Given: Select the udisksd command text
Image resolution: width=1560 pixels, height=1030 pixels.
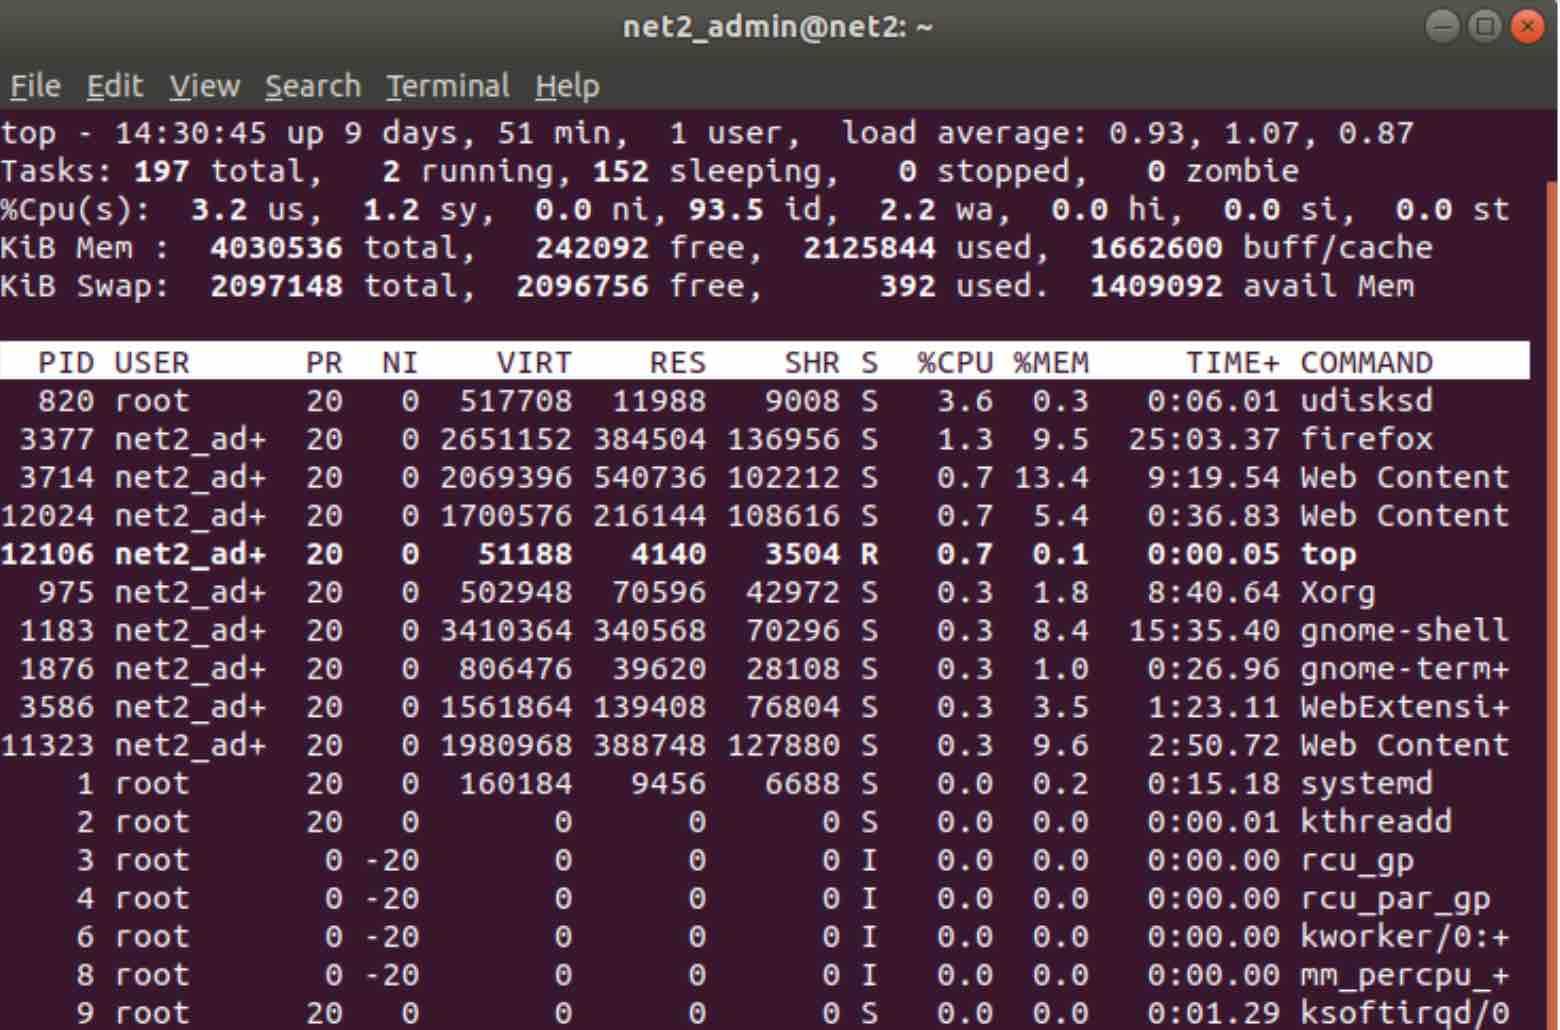Looking at the screenshot, I should 1366,401.
